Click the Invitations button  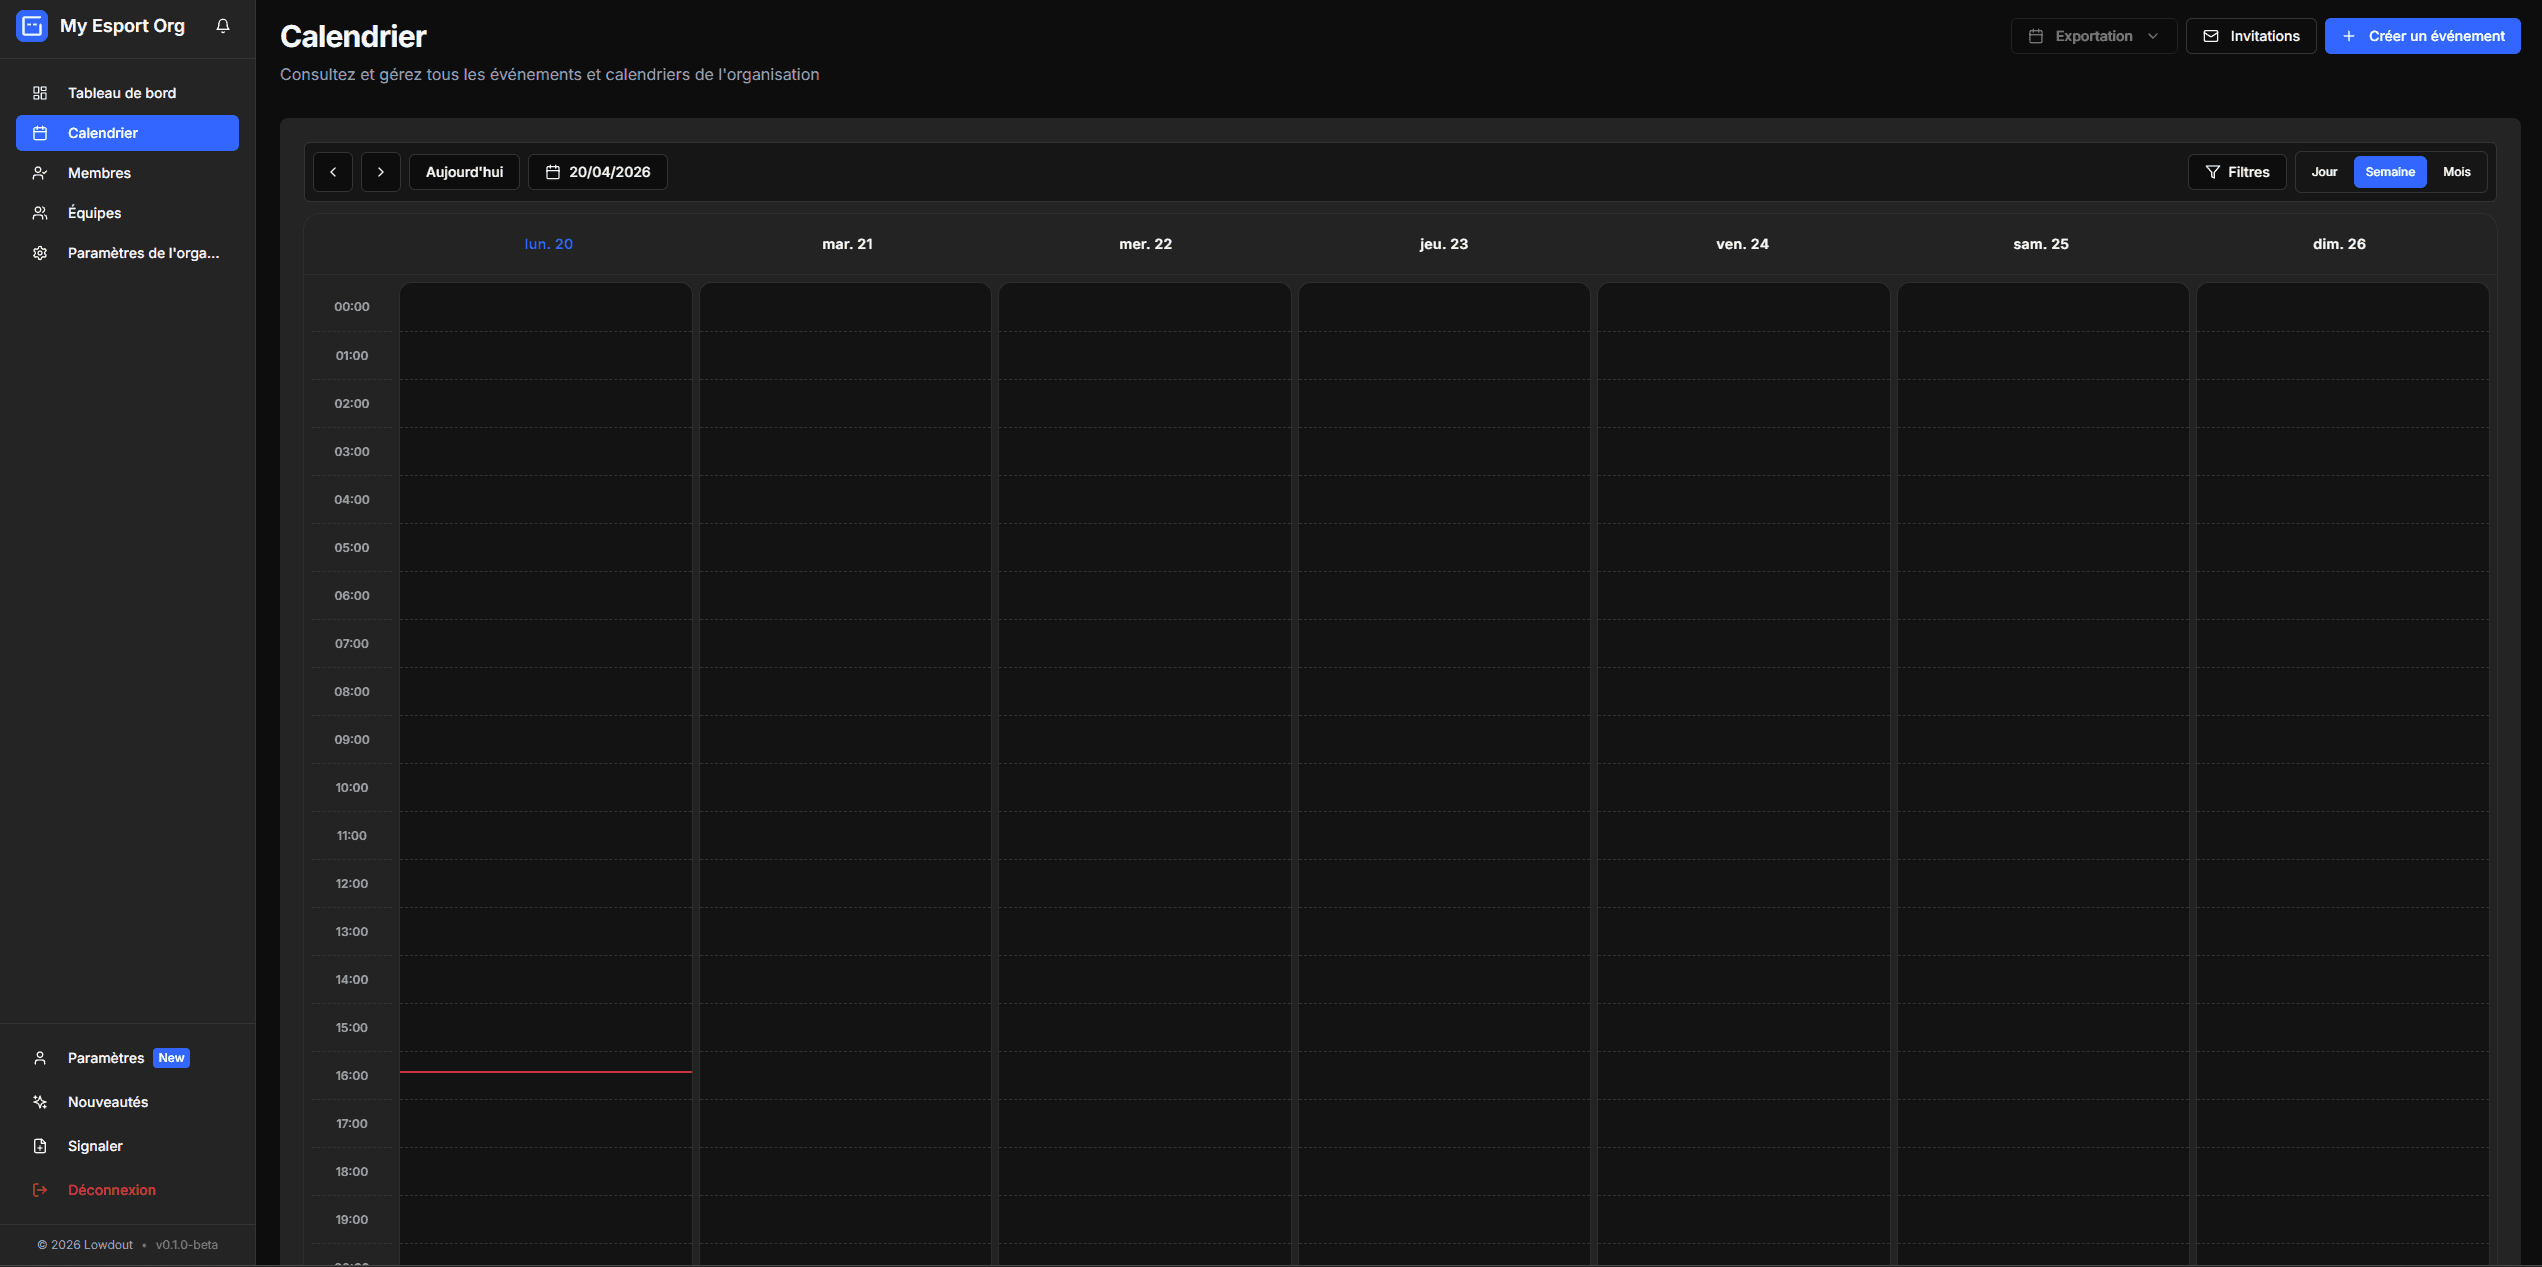click(x=2251, y=36)
